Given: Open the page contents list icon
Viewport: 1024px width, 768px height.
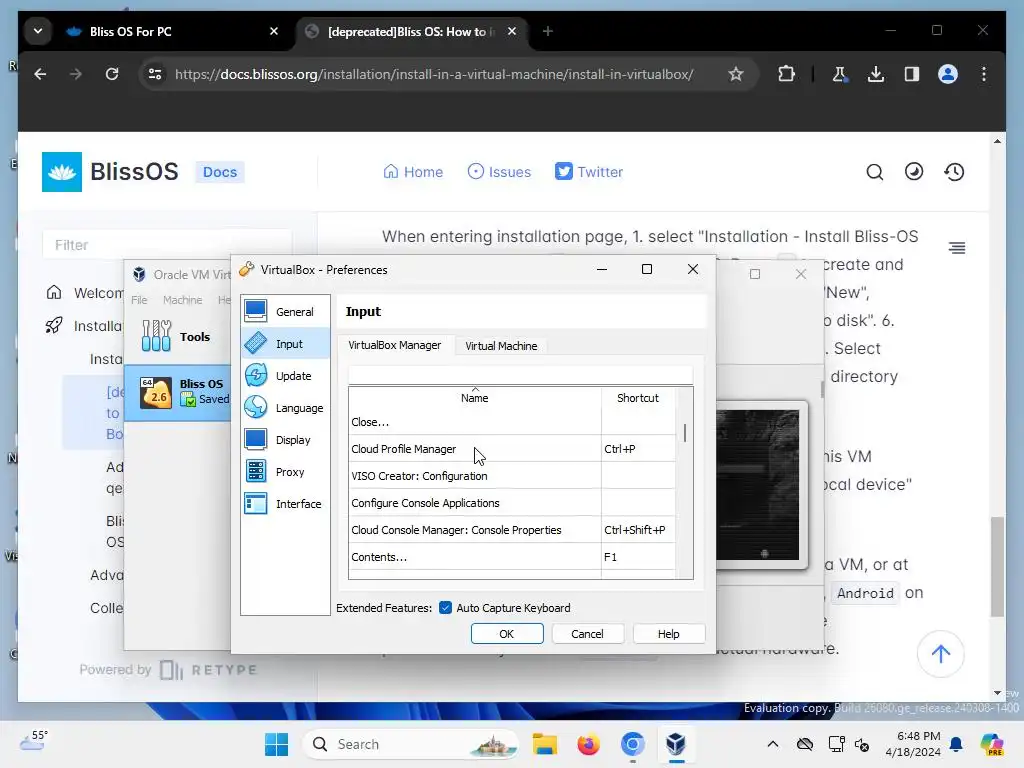Looking at the screenshot, I should 957,248.
